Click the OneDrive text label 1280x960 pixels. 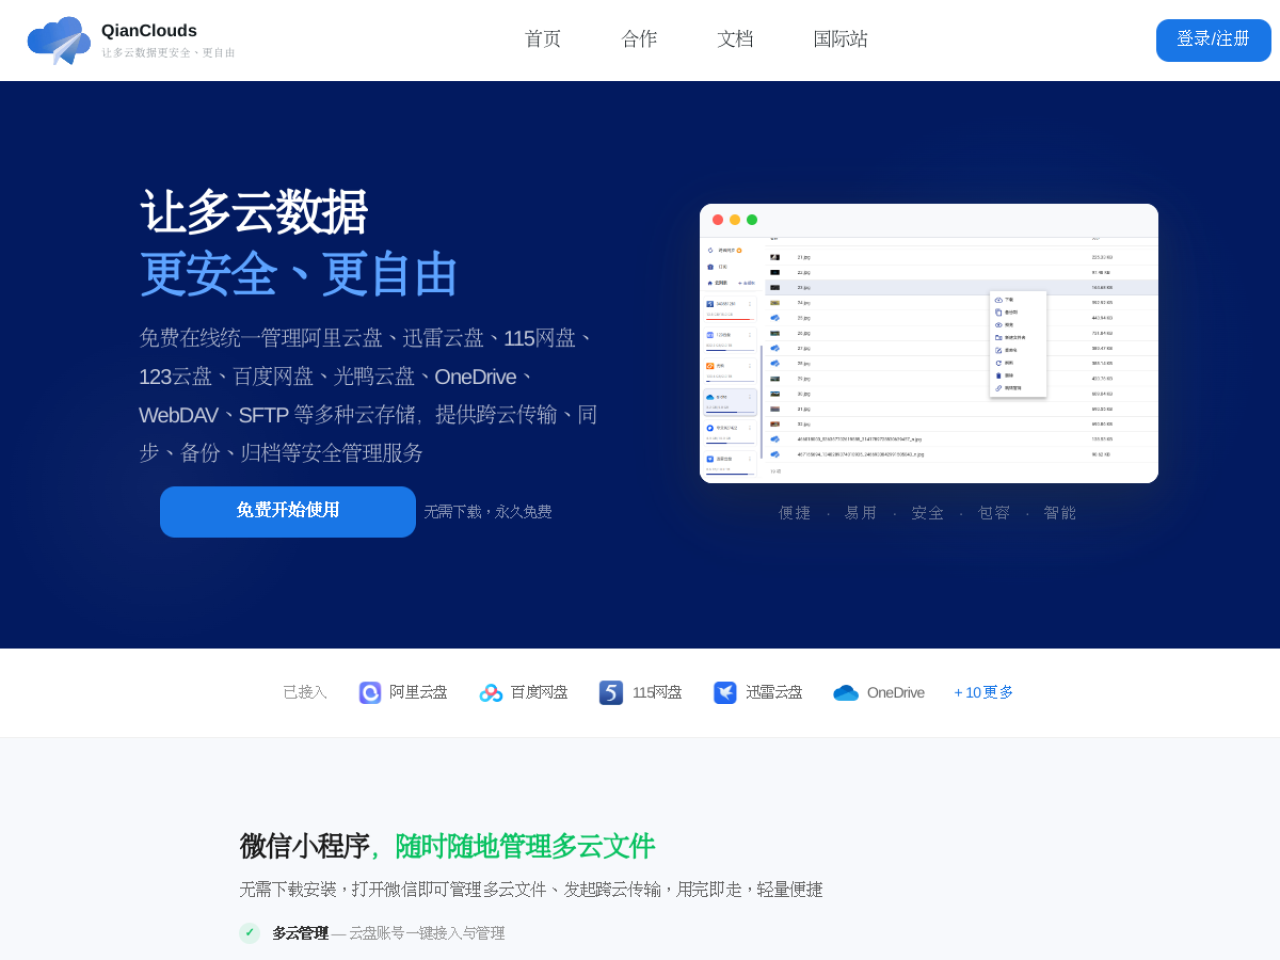tap(896, 692)
